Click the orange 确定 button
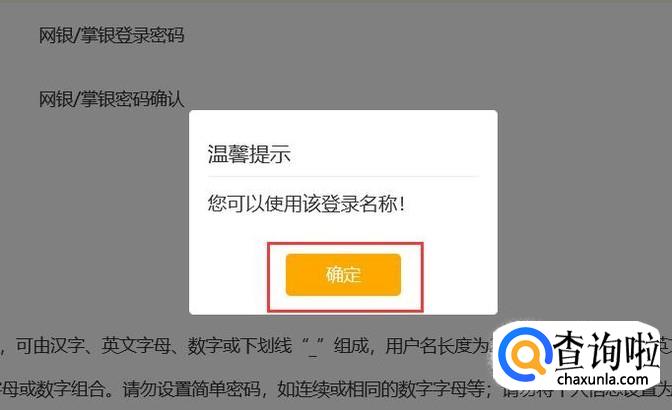 point(343,275)
